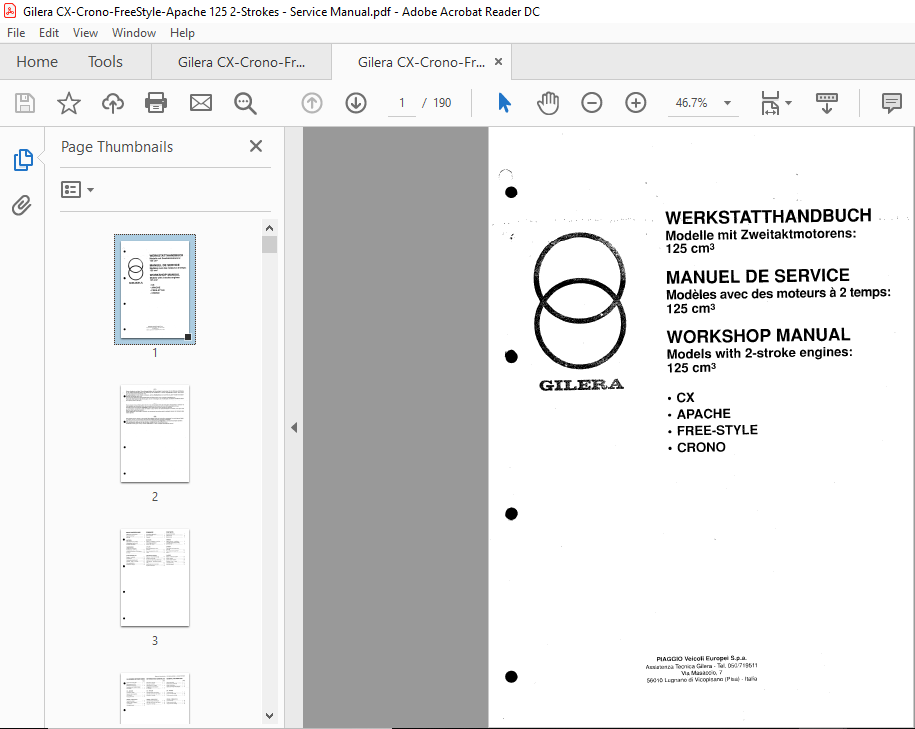
Task: Click the GILERA logo text
Action: [581, 385]
